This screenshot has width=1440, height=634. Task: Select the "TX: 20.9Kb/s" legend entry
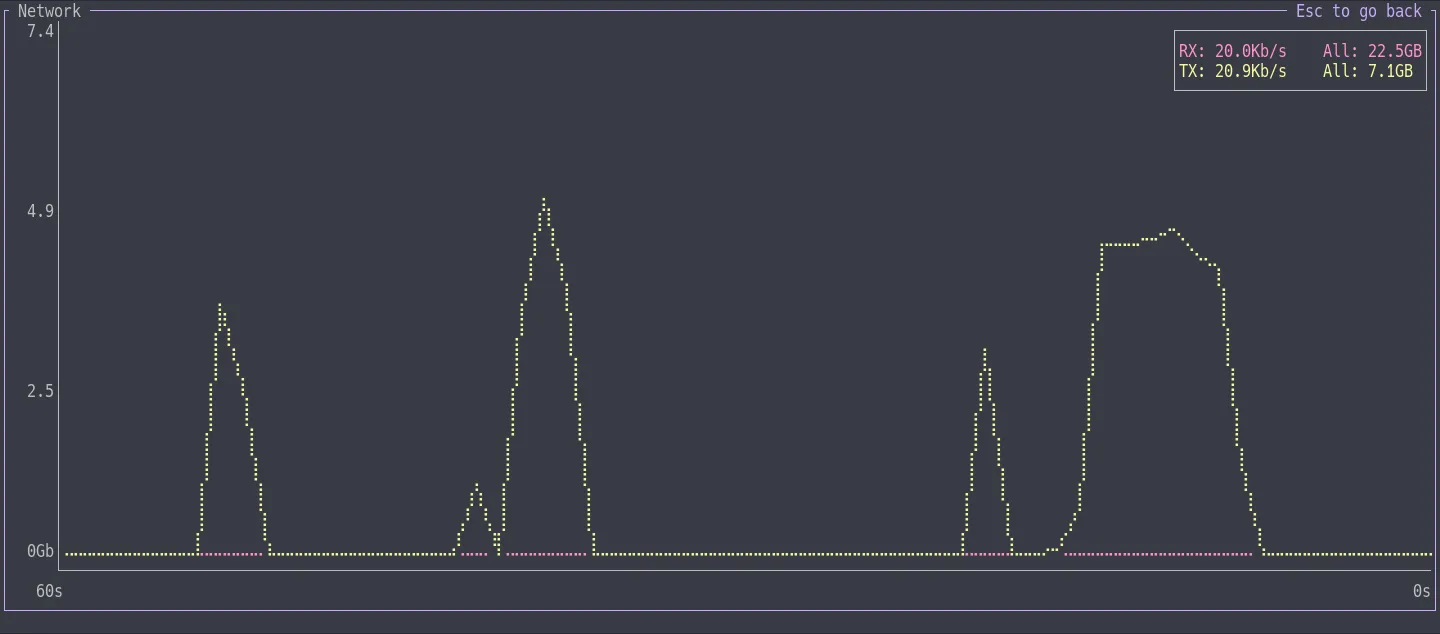point(1232,71)
